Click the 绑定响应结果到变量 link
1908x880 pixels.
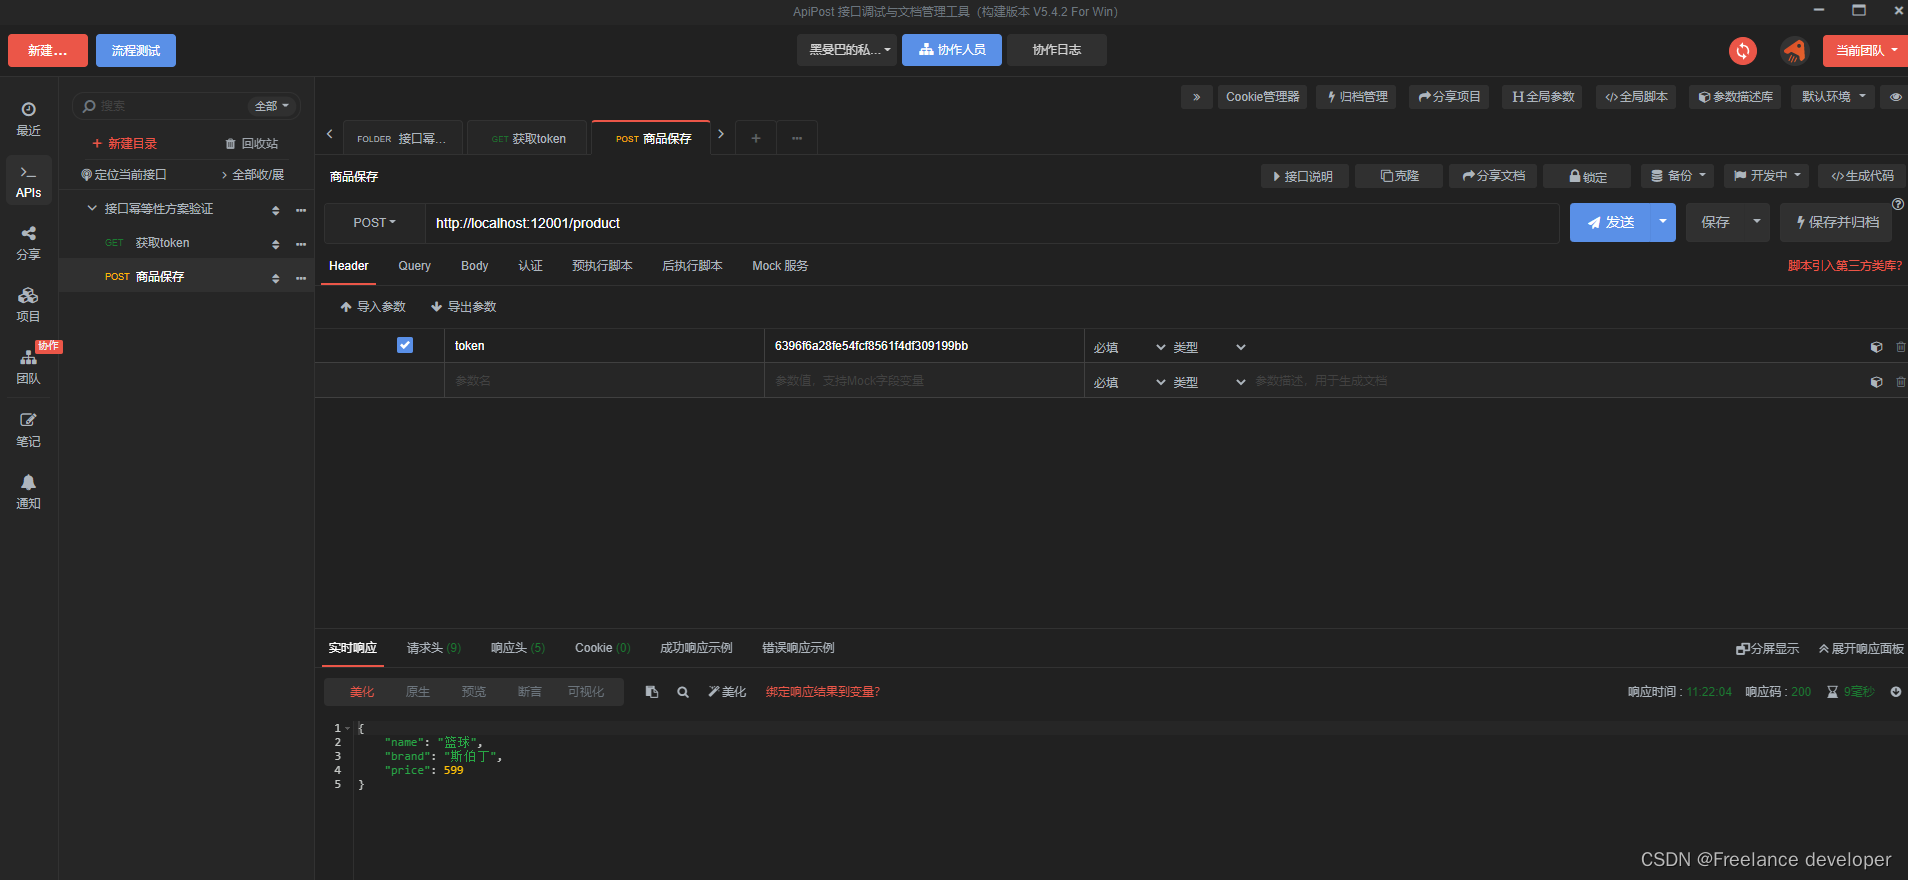coord(823,692)
